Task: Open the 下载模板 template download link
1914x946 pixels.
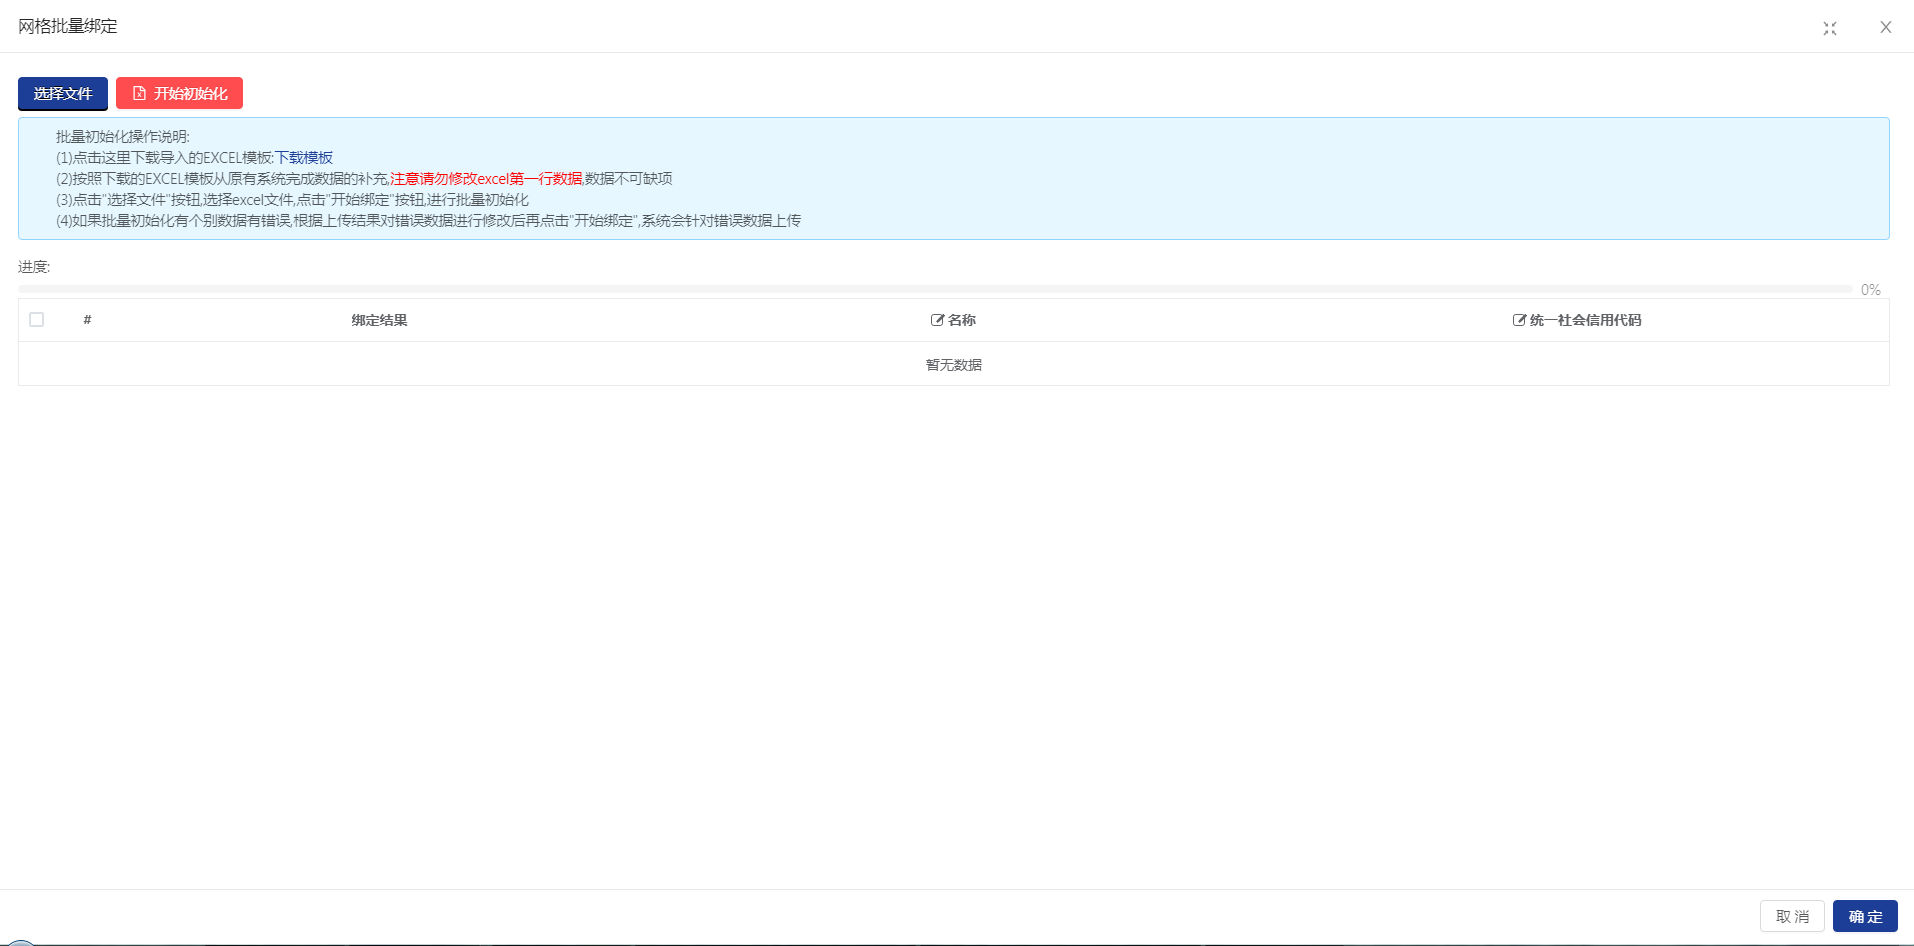Action: pos(304,158)
